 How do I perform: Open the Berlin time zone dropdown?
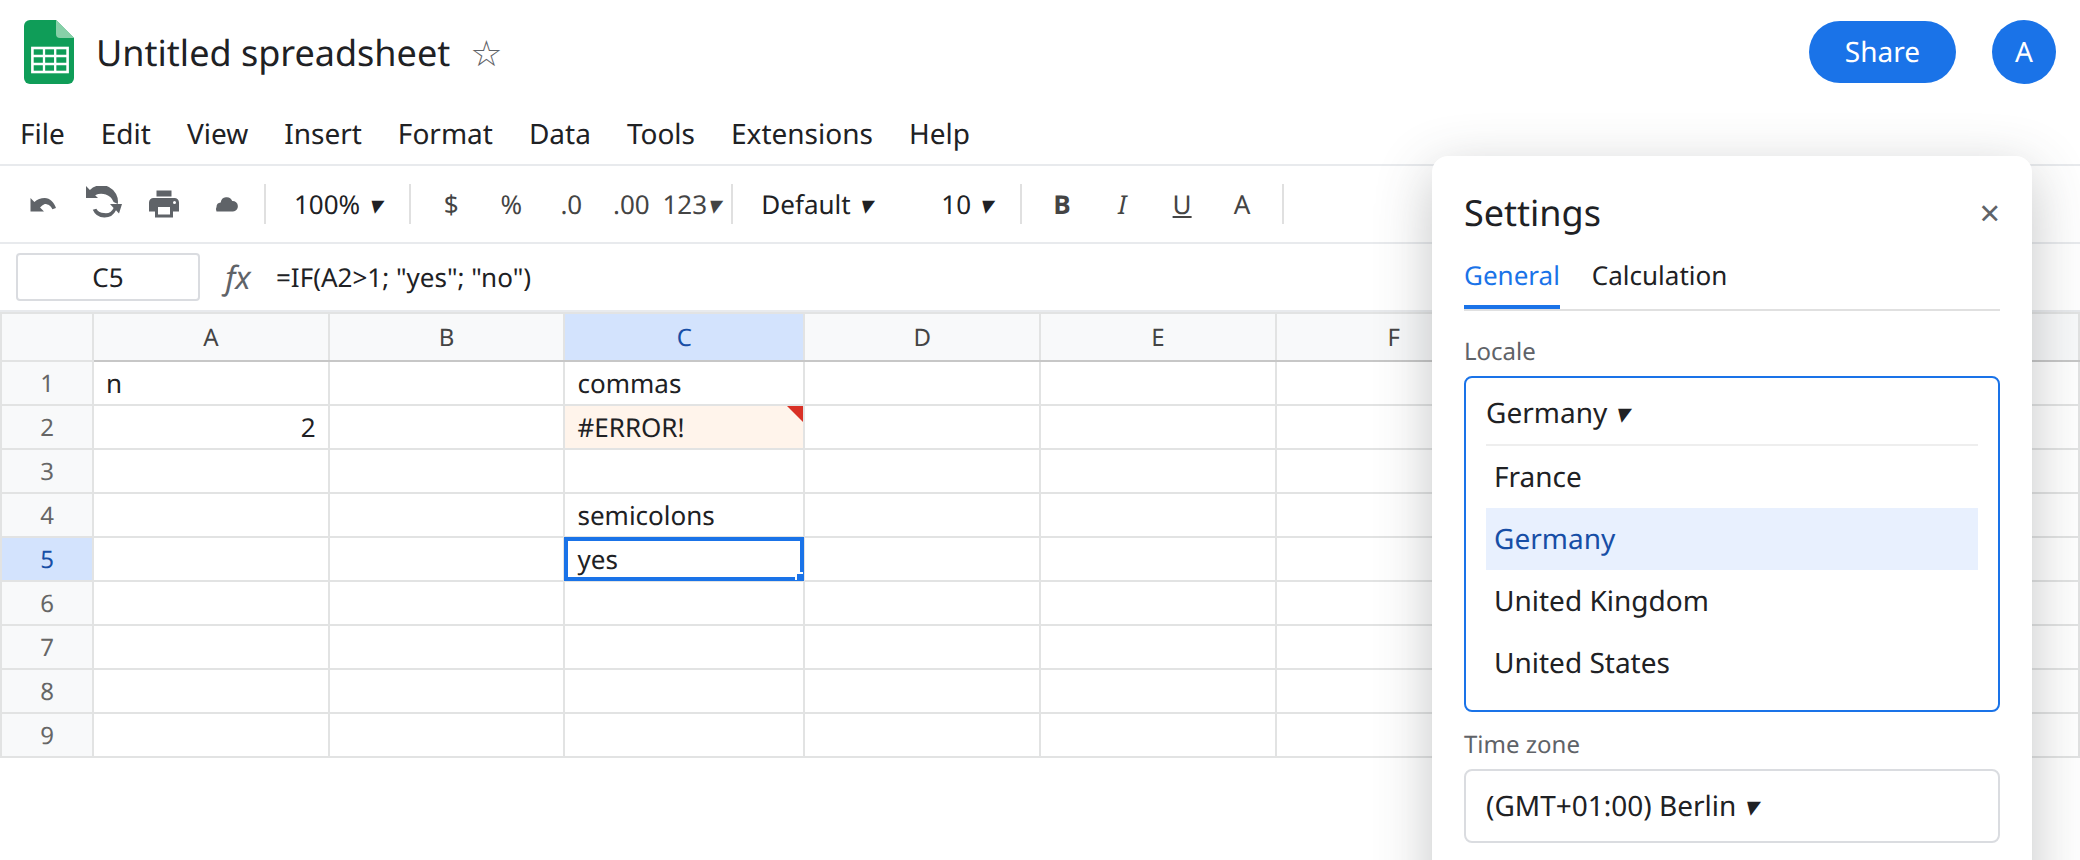pyautogui.click(x=1731, y=806)
